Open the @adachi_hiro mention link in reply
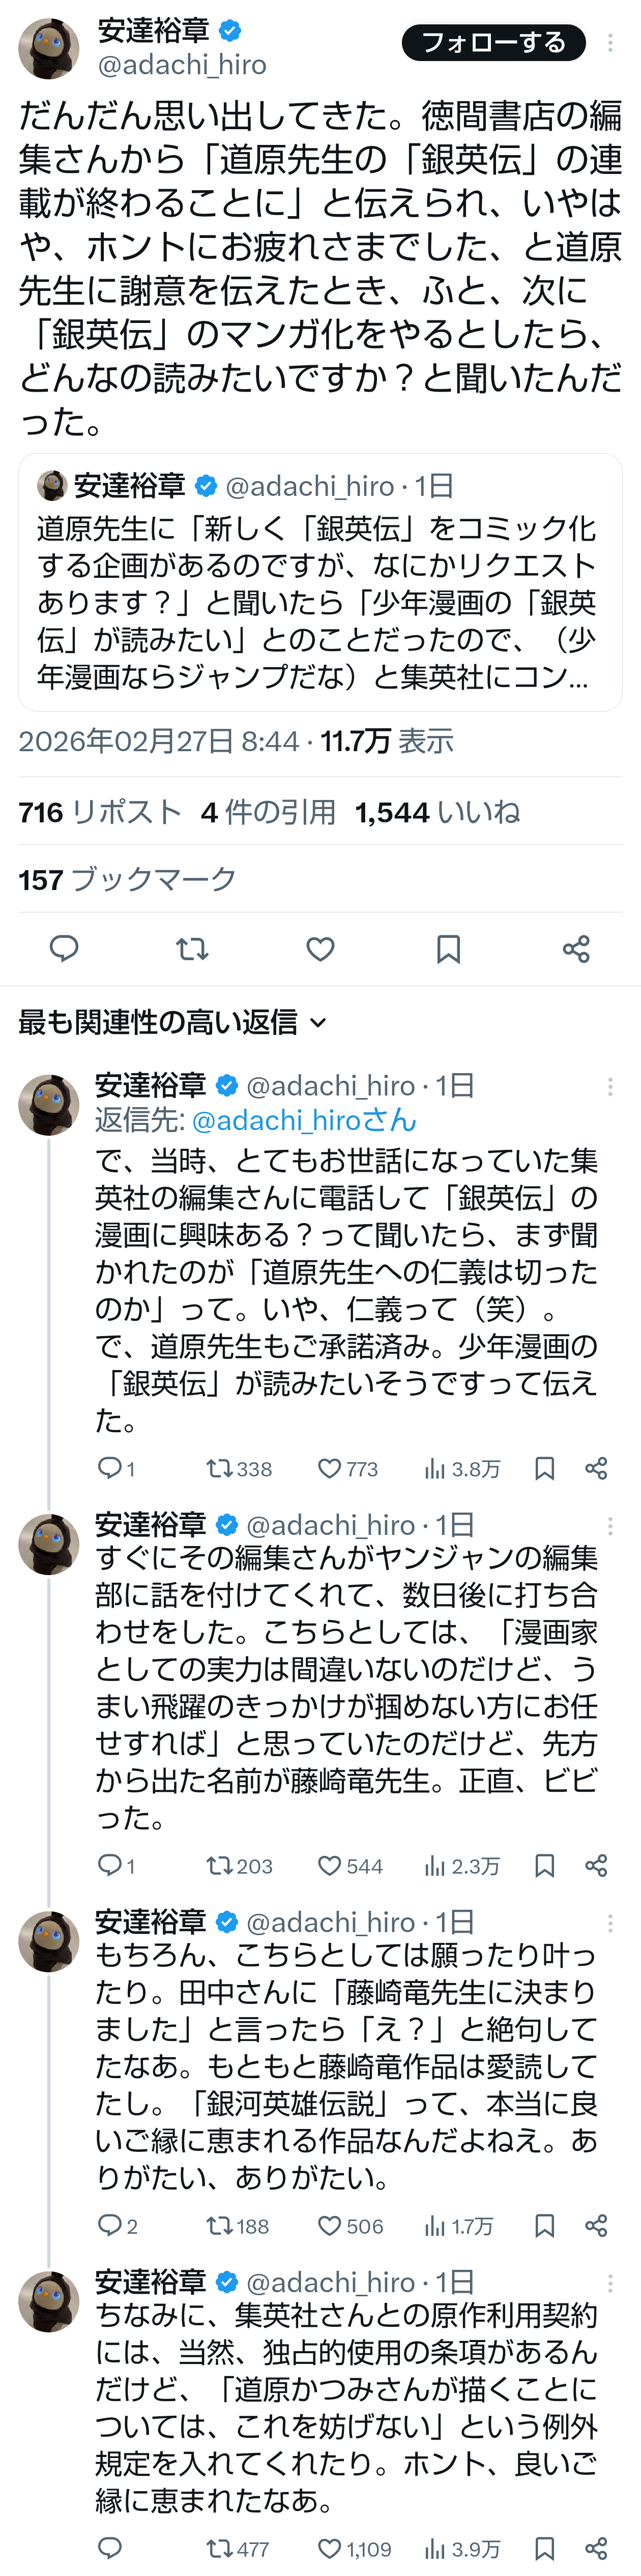 (x=303, y=1120)
